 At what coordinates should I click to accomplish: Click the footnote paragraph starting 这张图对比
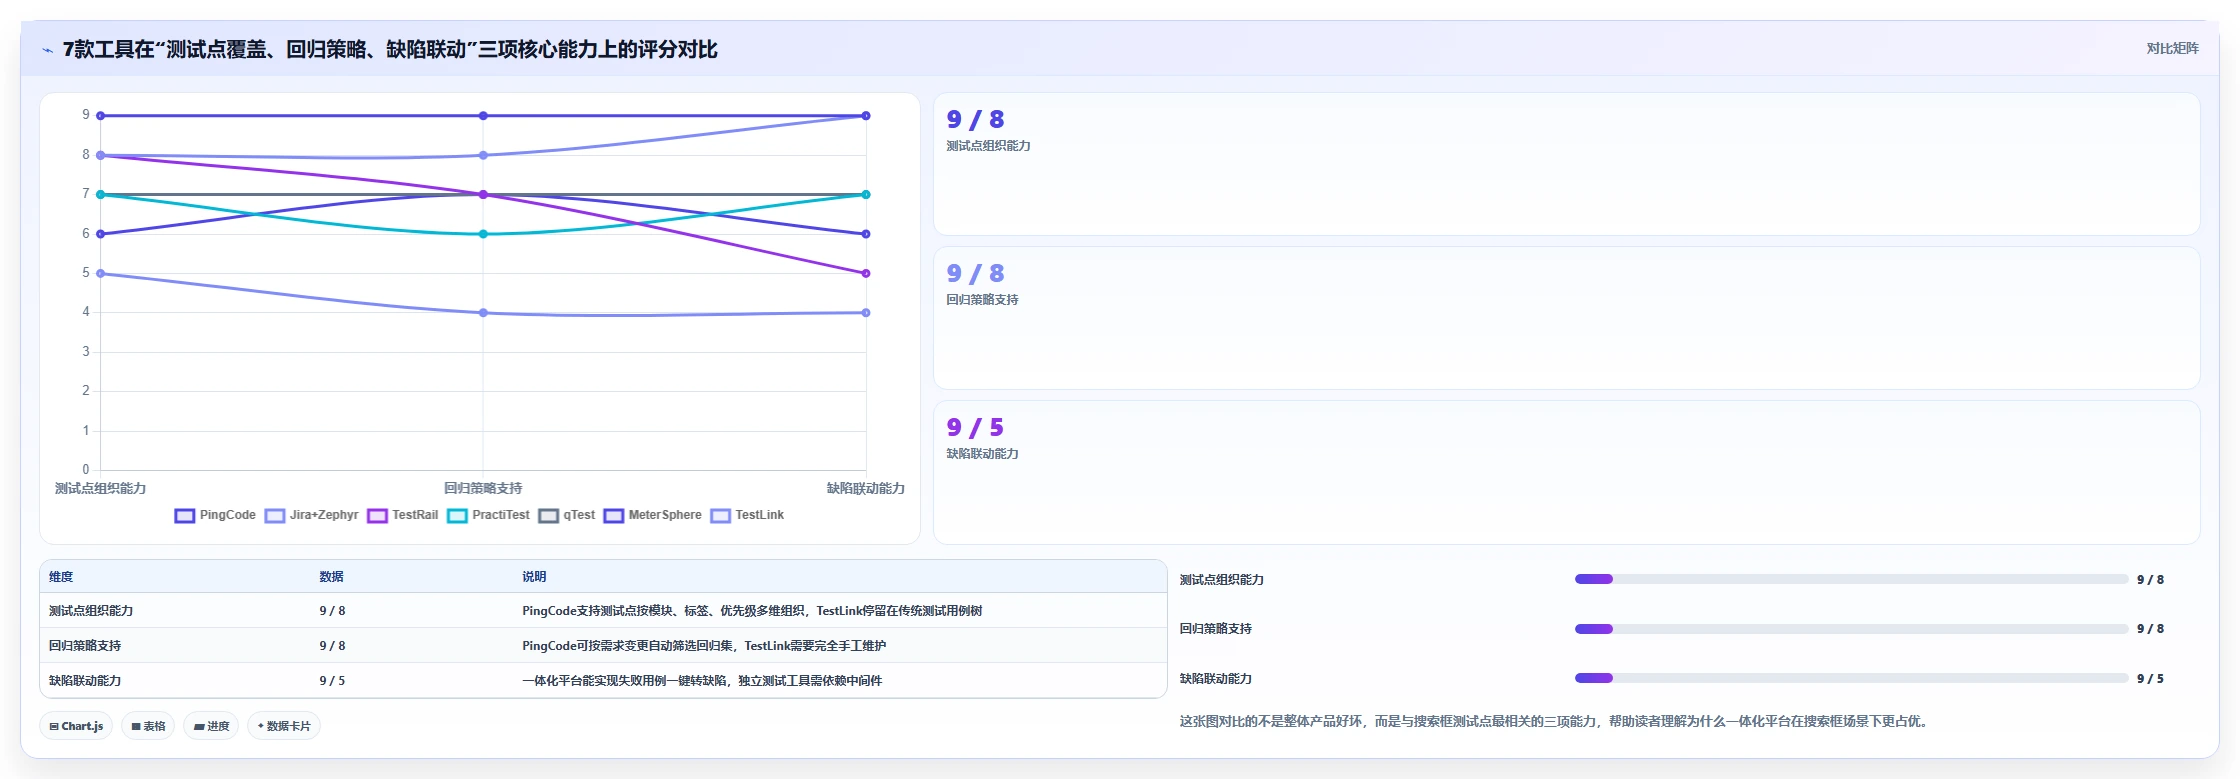[1555, 722]
